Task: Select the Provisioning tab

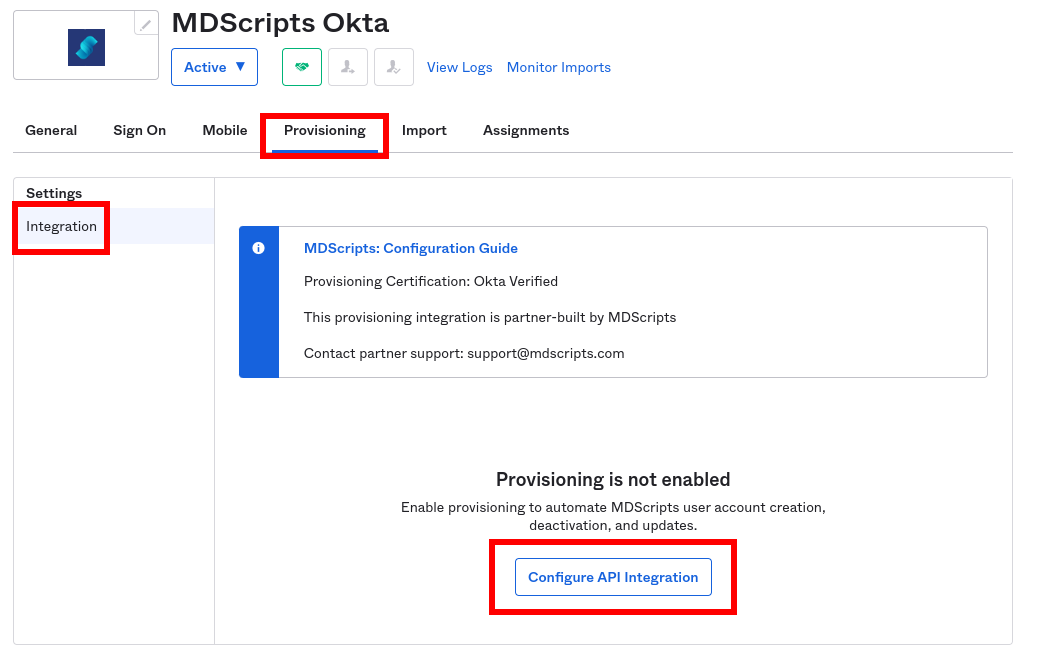Action: [324, 130]
